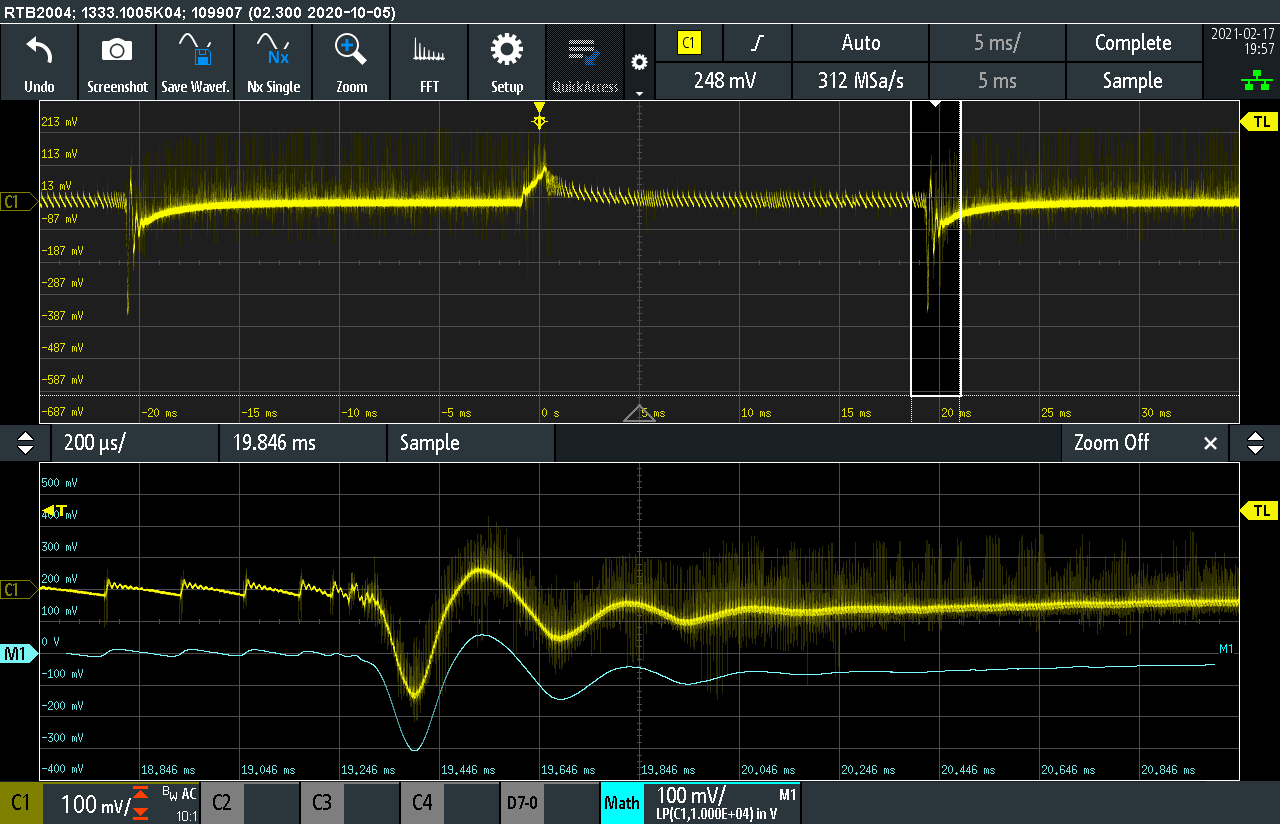This screenshot has height=824, width=1280.
Task: Select the TL trigger level marker in zoom window
Action: (x=1259, y=511)
